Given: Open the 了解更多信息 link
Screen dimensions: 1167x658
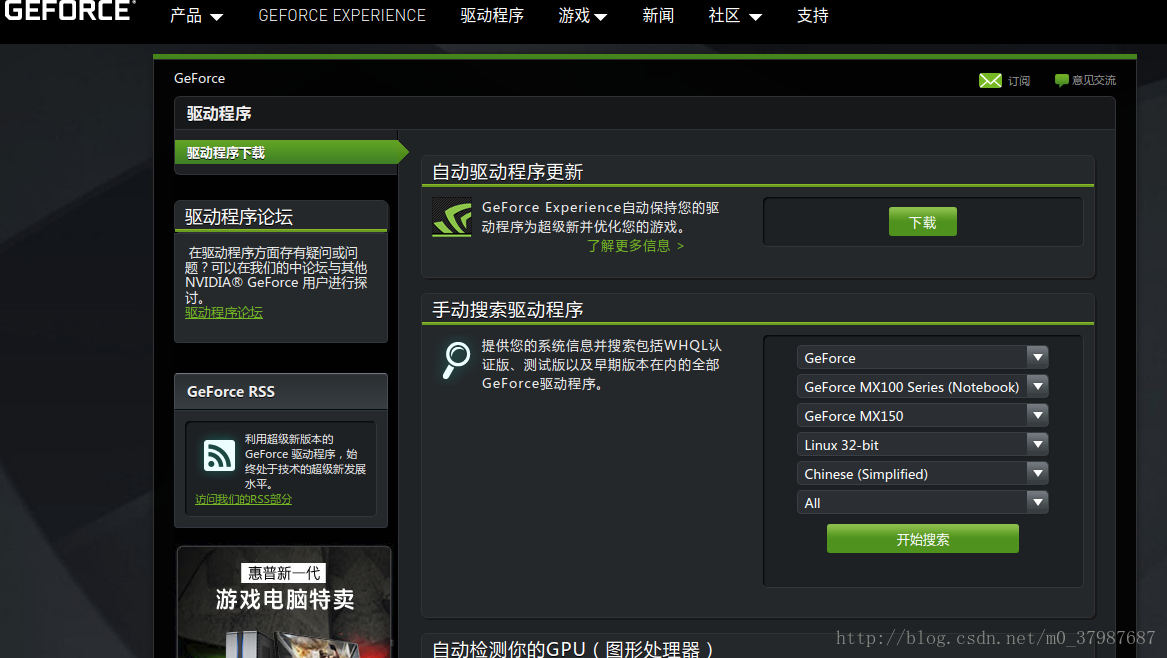Looking at the screenshot, I should tap(635, 246).
